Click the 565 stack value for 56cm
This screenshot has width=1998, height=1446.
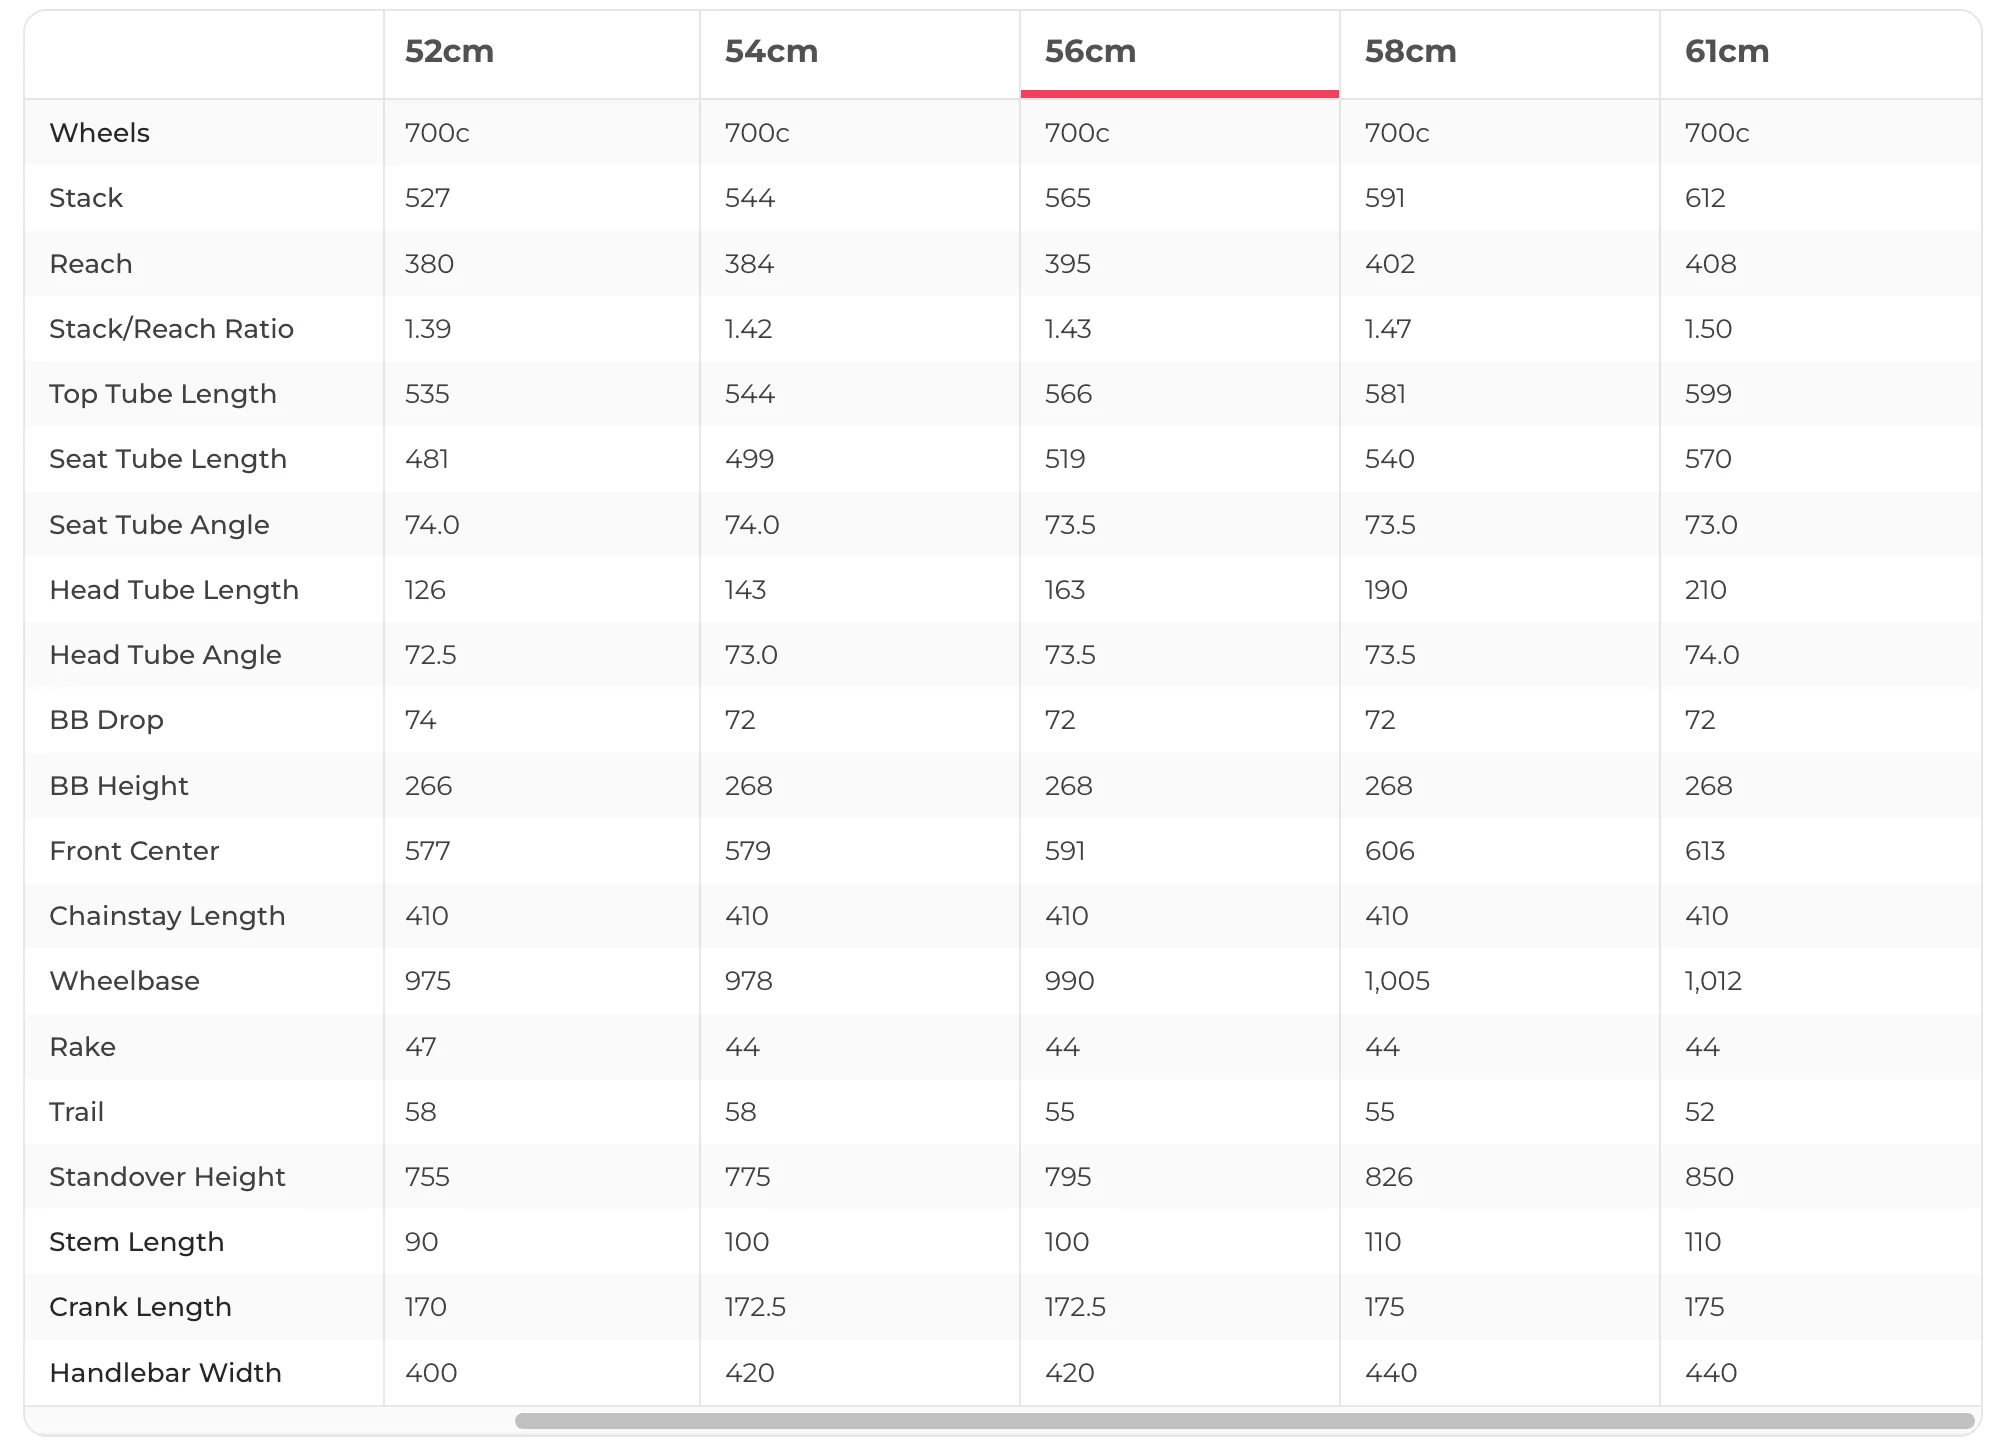coord(1067,198)
